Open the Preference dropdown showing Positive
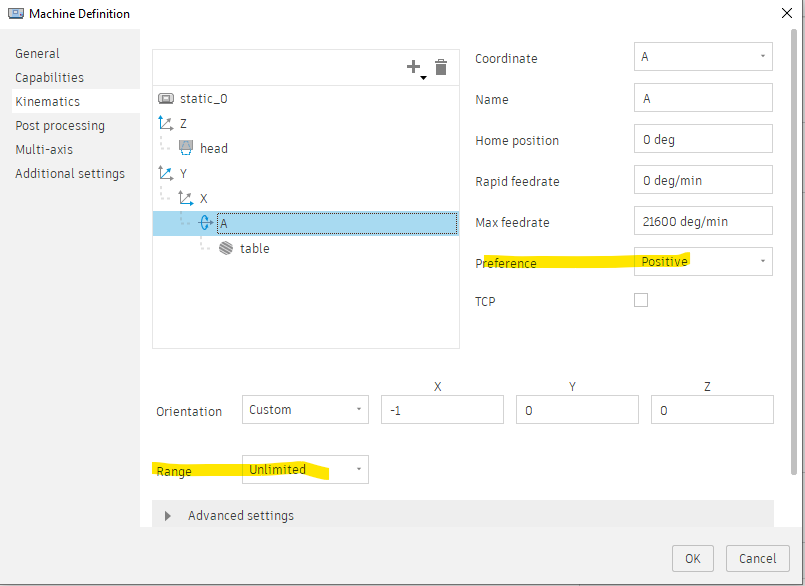 point(703,261)
